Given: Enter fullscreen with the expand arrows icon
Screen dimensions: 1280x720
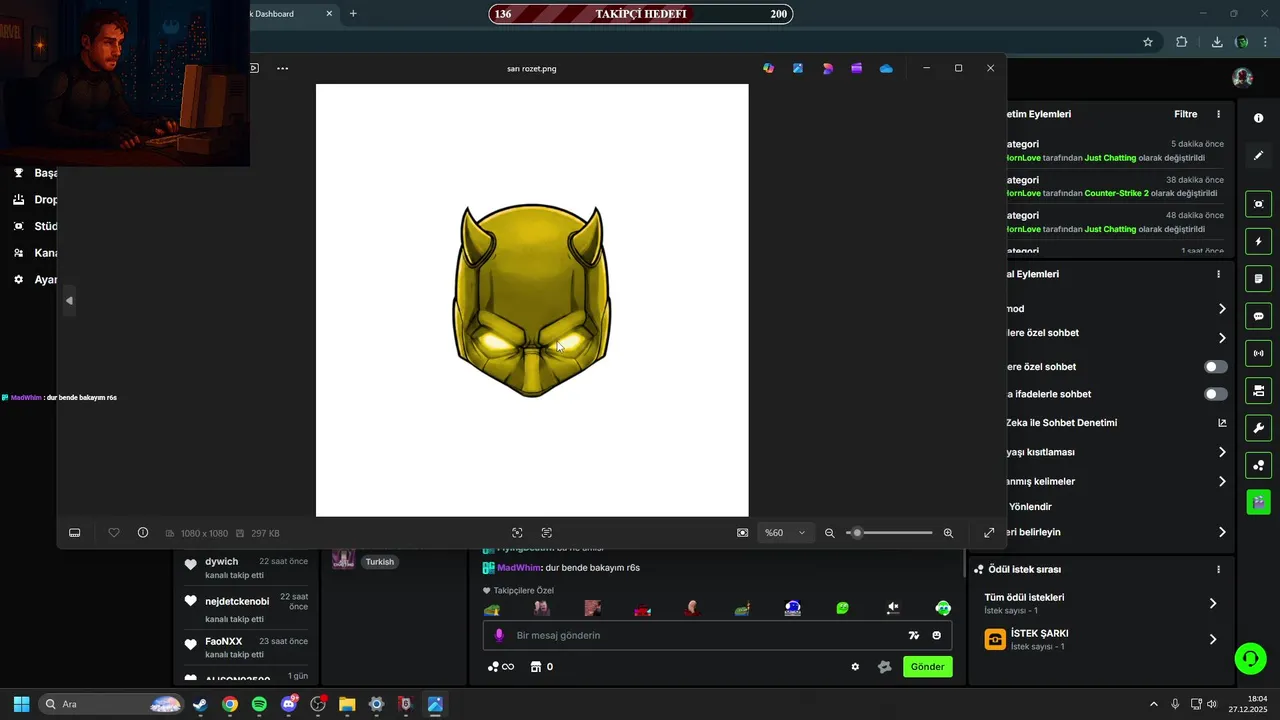Looking at the screenshot, I should point(989,533).
